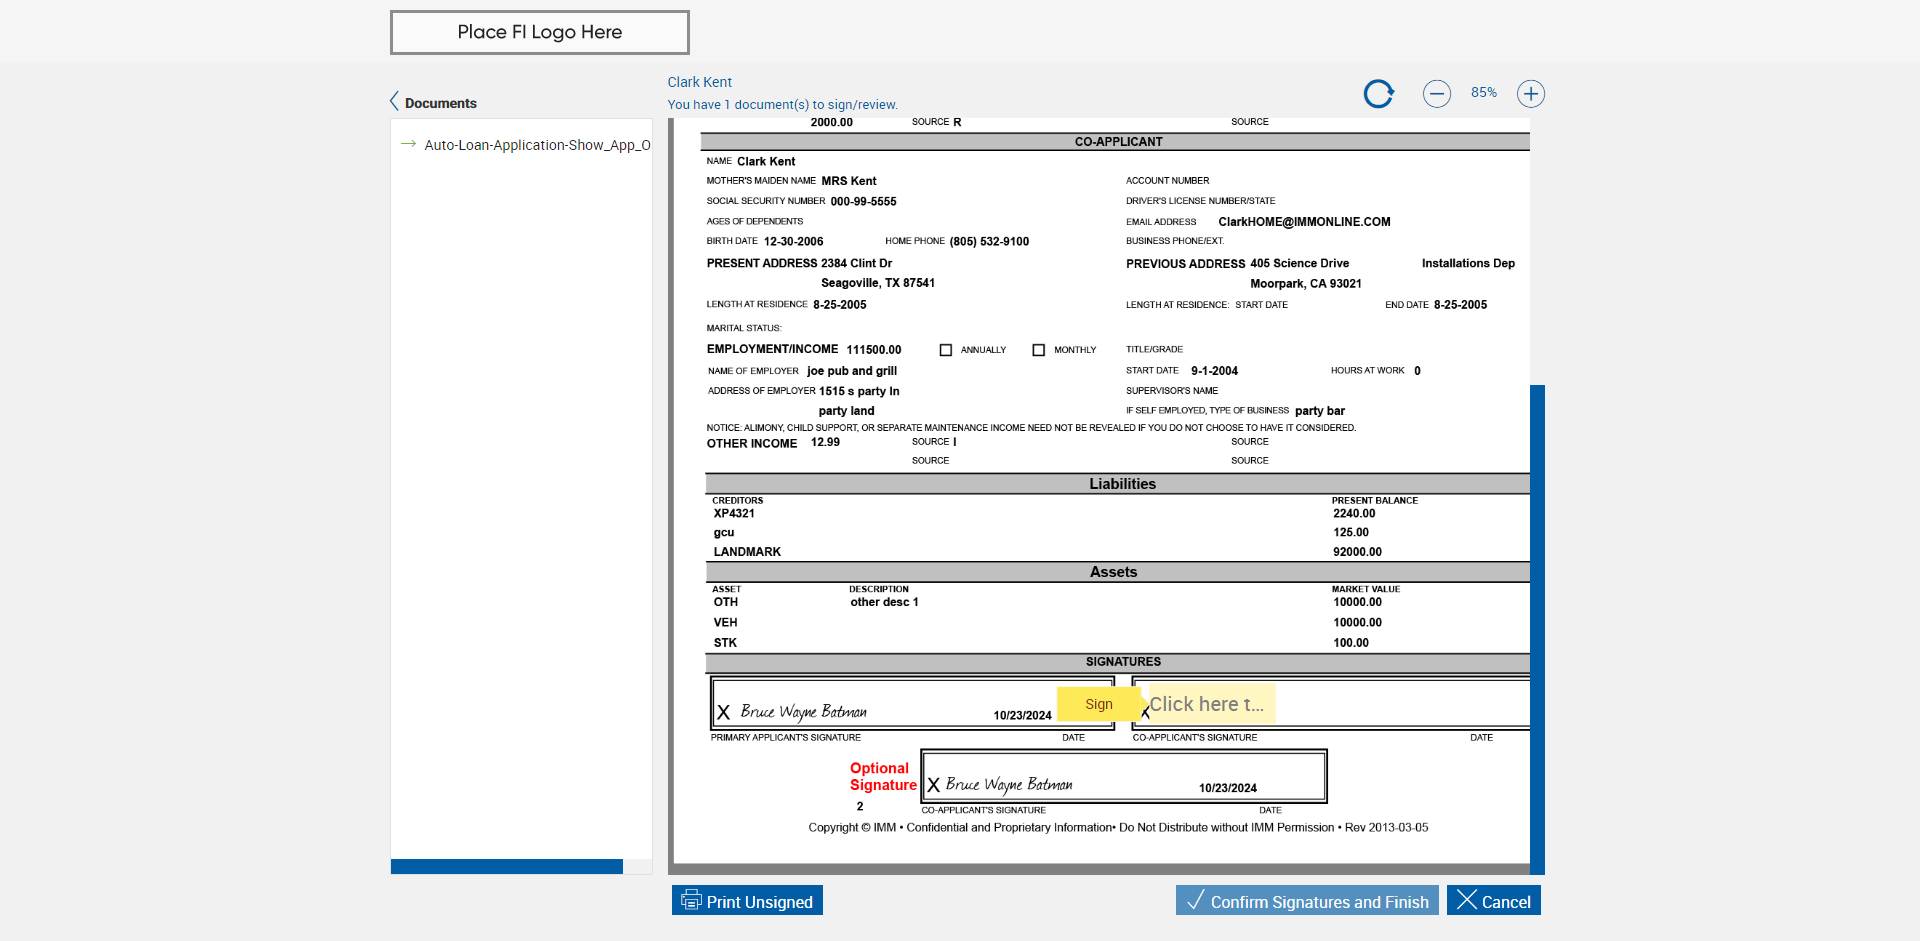Image resolution: width=1920 pixels, height=941 pixels.
Task: Click the present balance 92000.00
Action: pyautogui.click(x=1357, y=552)
